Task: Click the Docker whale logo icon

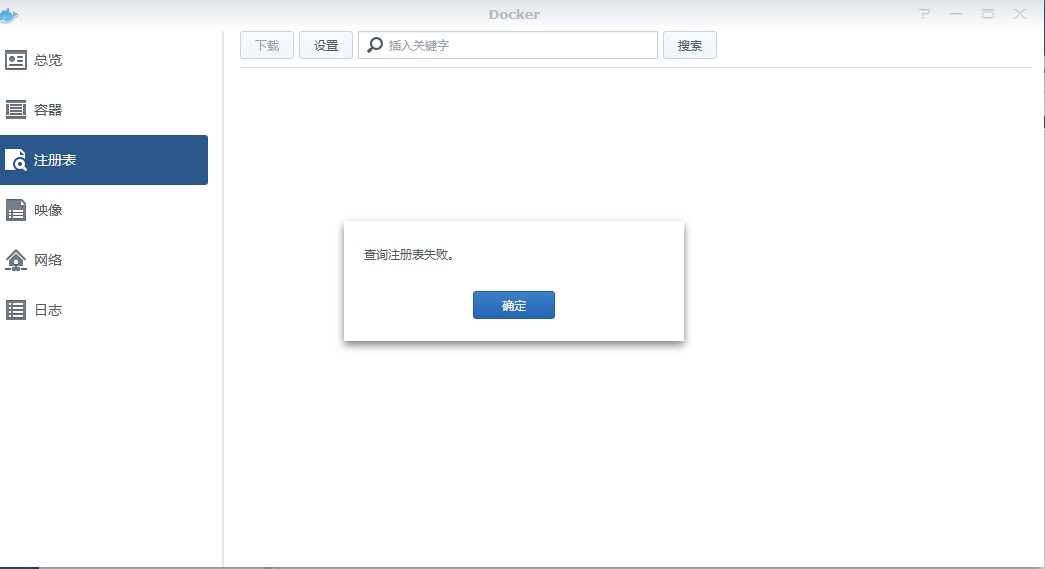Action: click(x=10, y=14)
